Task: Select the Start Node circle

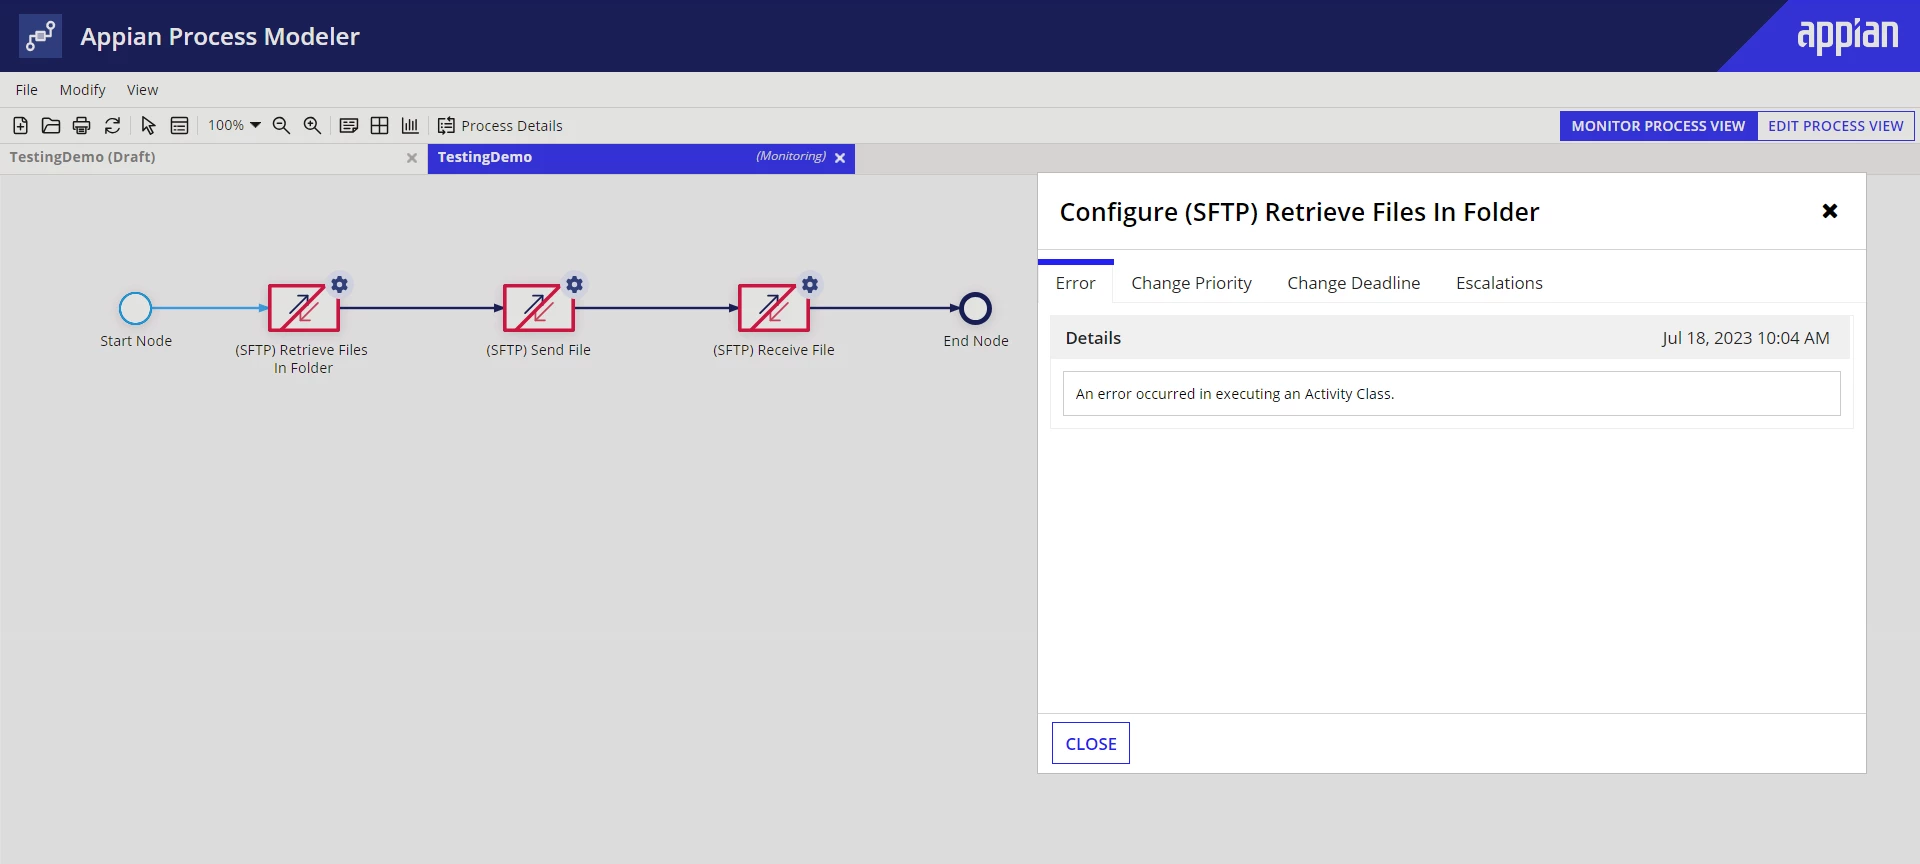Action: 135,308
